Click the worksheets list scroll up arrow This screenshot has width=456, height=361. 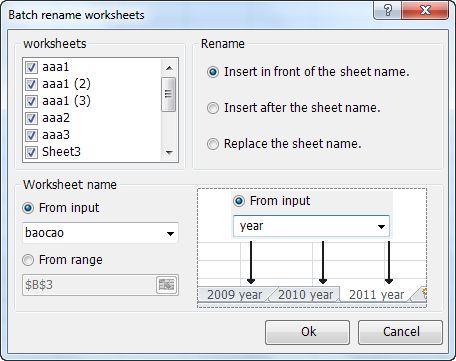point(169,68)
